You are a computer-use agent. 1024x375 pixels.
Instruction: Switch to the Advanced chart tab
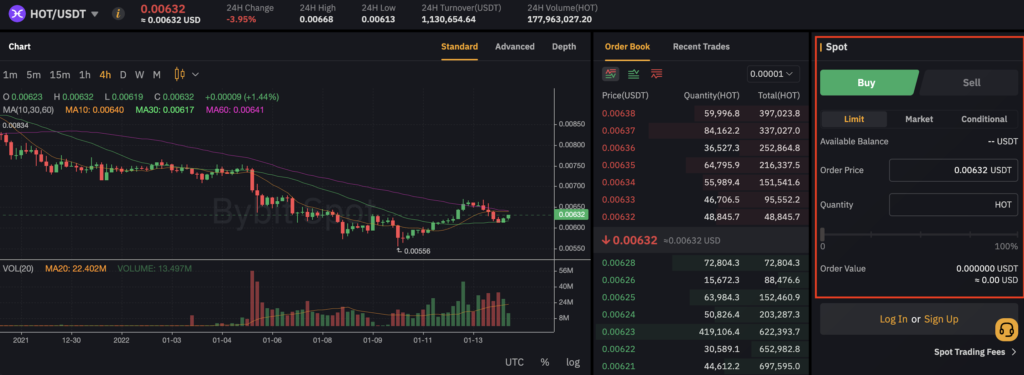pos(515,46)
